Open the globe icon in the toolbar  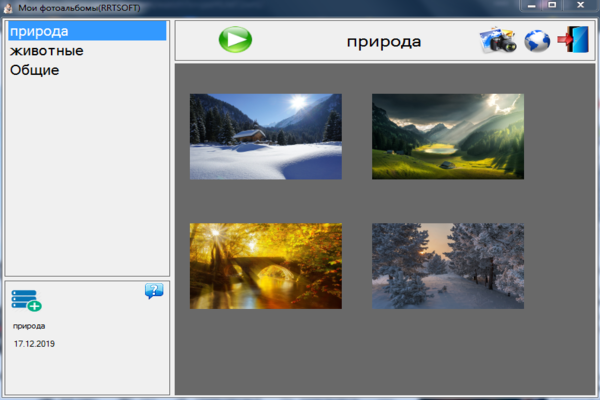(538, 42)
